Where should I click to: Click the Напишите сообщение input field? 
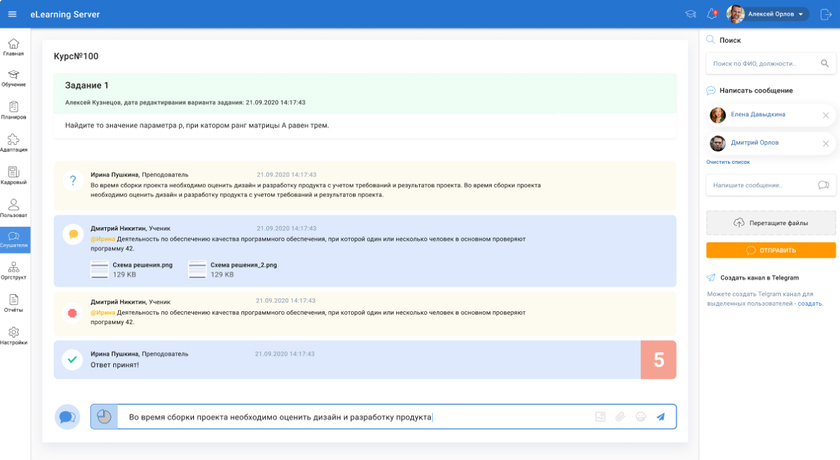(760, 185)
